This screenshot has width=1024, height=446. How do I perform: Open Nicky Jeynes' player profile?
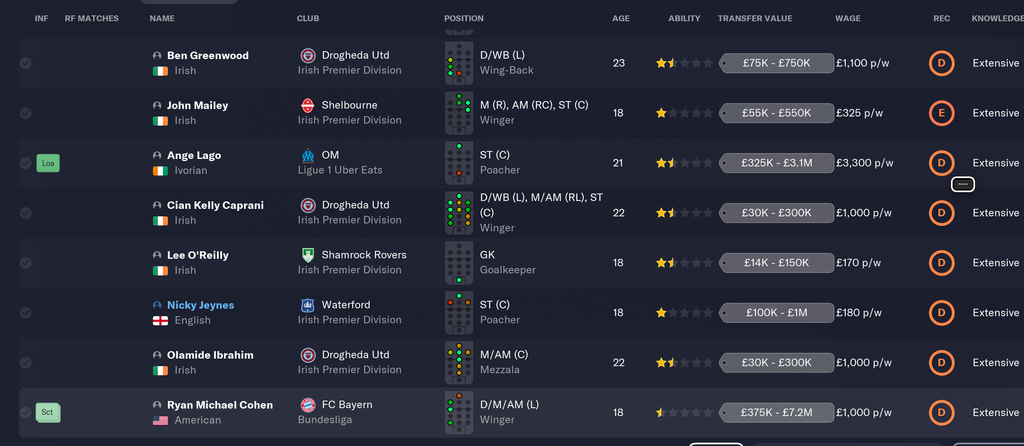[x=200, y=305]
